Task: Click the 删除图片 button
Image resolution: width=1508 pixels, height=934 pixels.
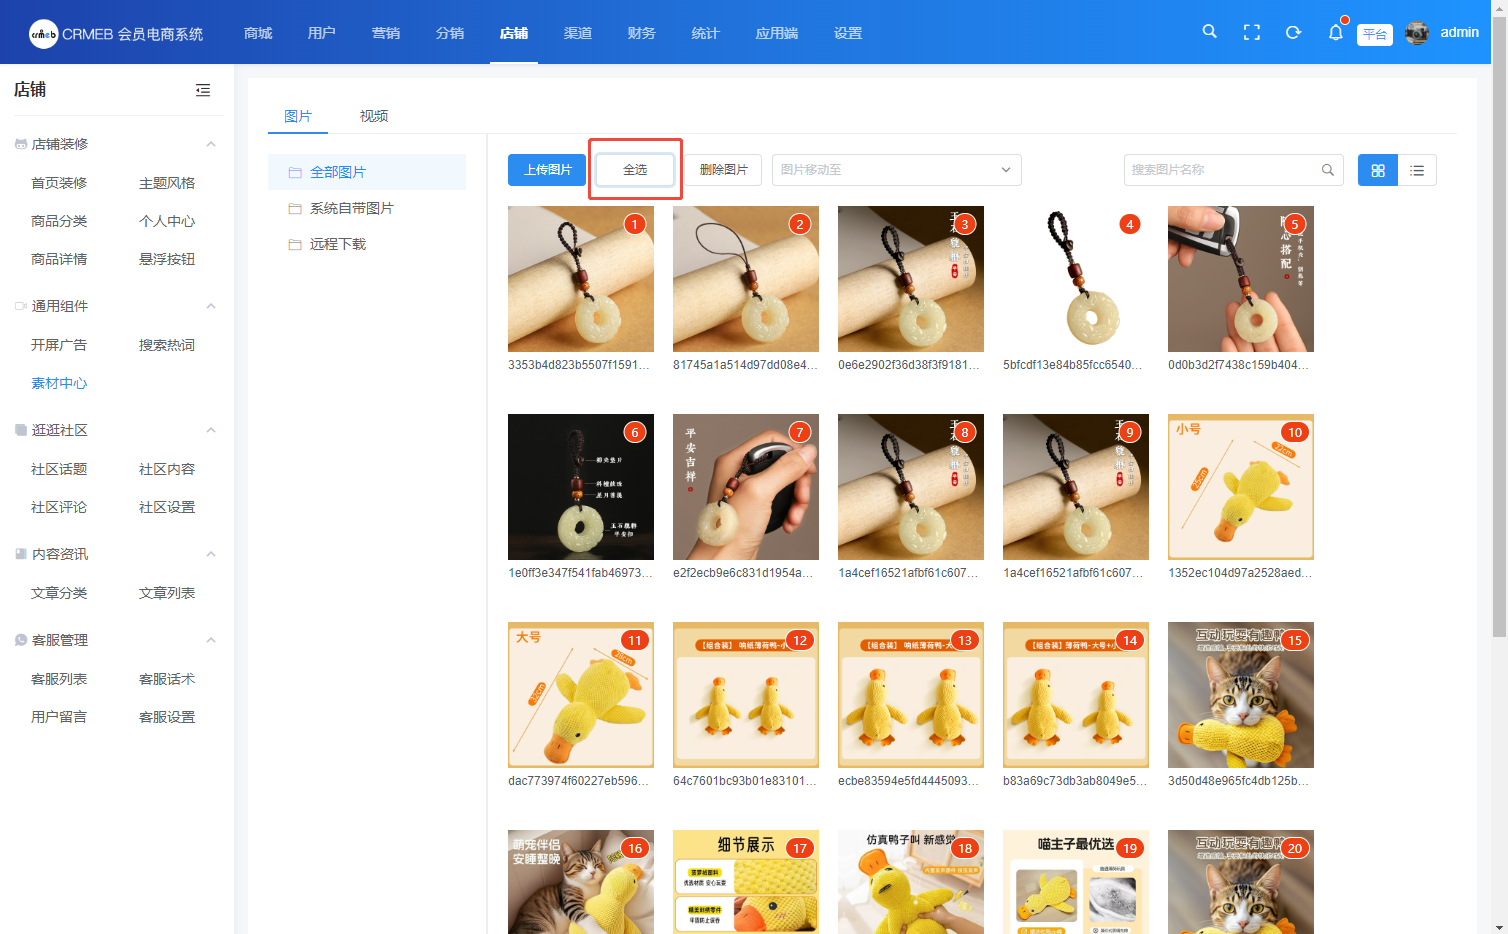Action: 724,170
